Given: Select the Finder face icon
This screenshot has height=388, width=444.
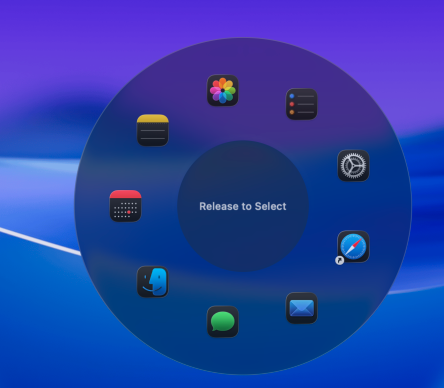Looking at the screenshot, I should pyautogui.click(x=153, y=282).
